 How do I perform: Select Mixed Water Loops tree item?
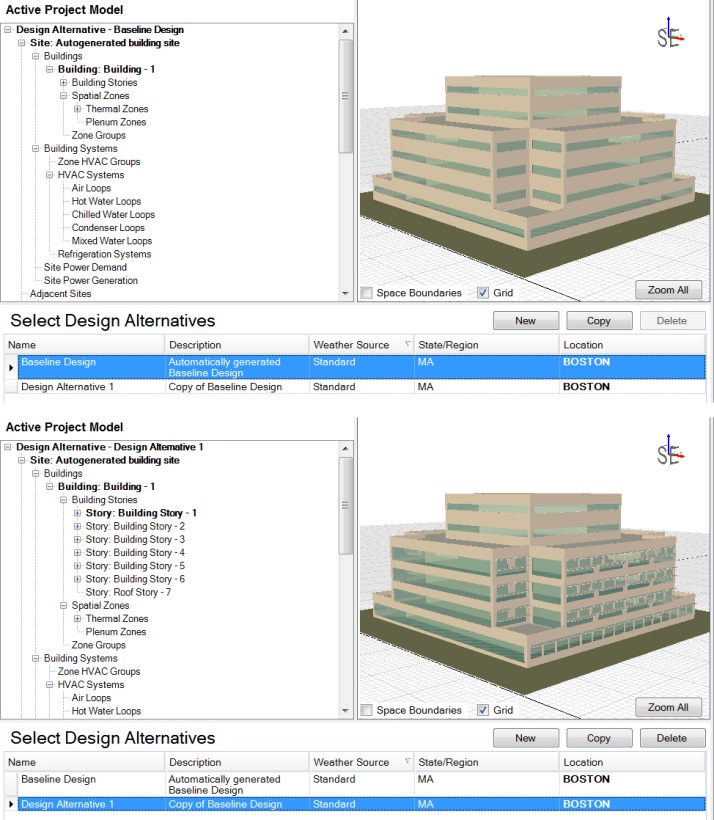click(112, 241)
